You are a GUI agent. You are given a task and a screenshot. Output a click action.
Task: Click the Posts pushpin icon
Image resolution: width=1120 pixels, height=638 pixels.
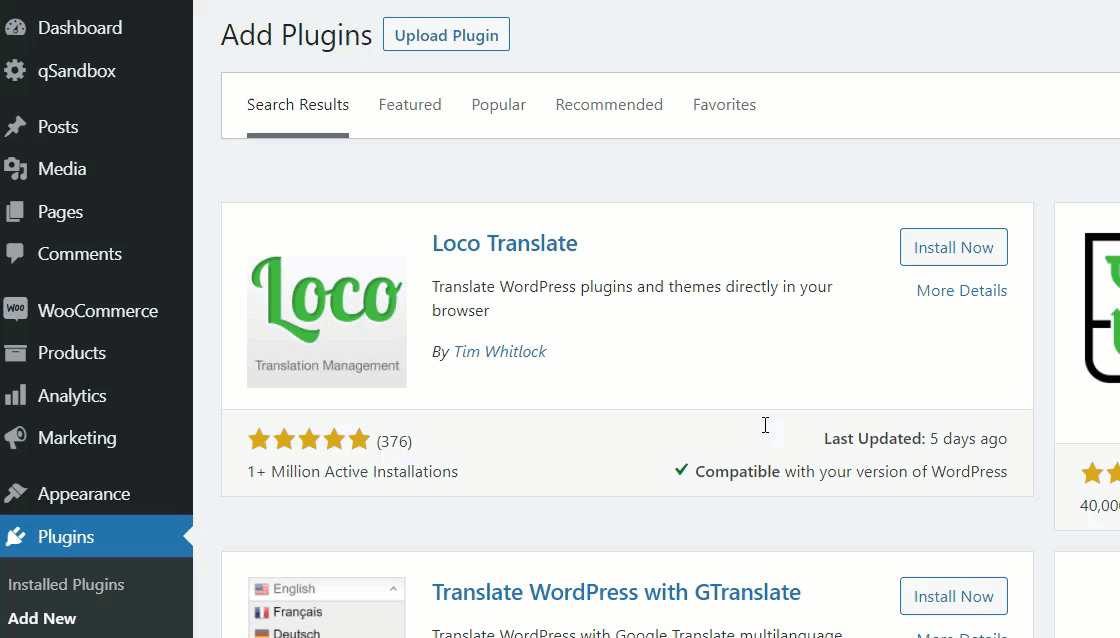click(15, 126)
